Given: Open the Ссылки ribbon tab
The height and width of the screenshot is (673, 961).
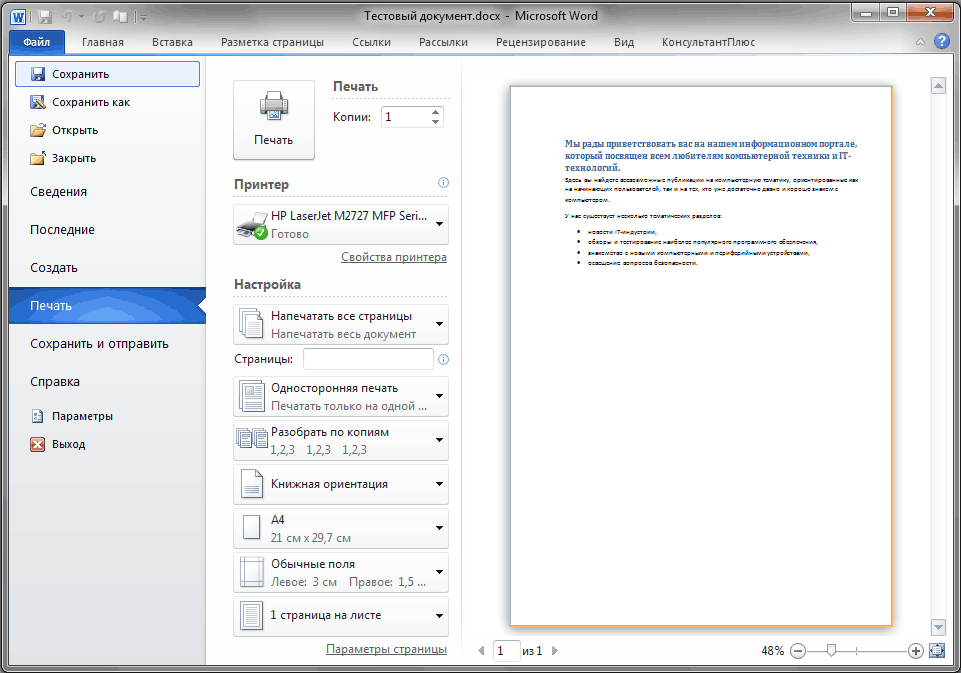Looking at the screenshot, I should click(371, 42).
